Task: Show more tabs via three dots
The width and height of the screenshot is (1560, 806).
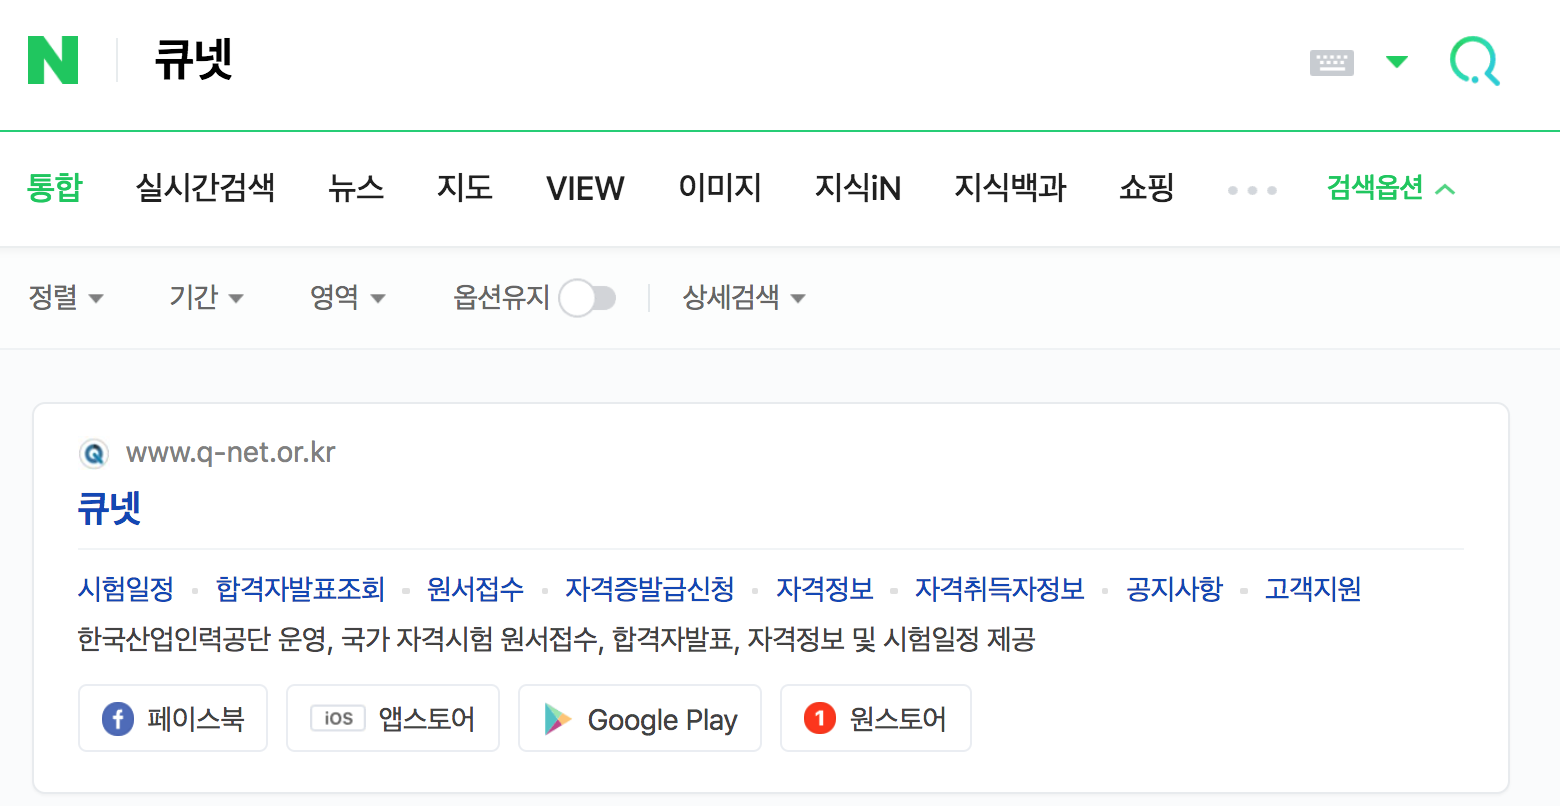Action: coord(1252,190)
